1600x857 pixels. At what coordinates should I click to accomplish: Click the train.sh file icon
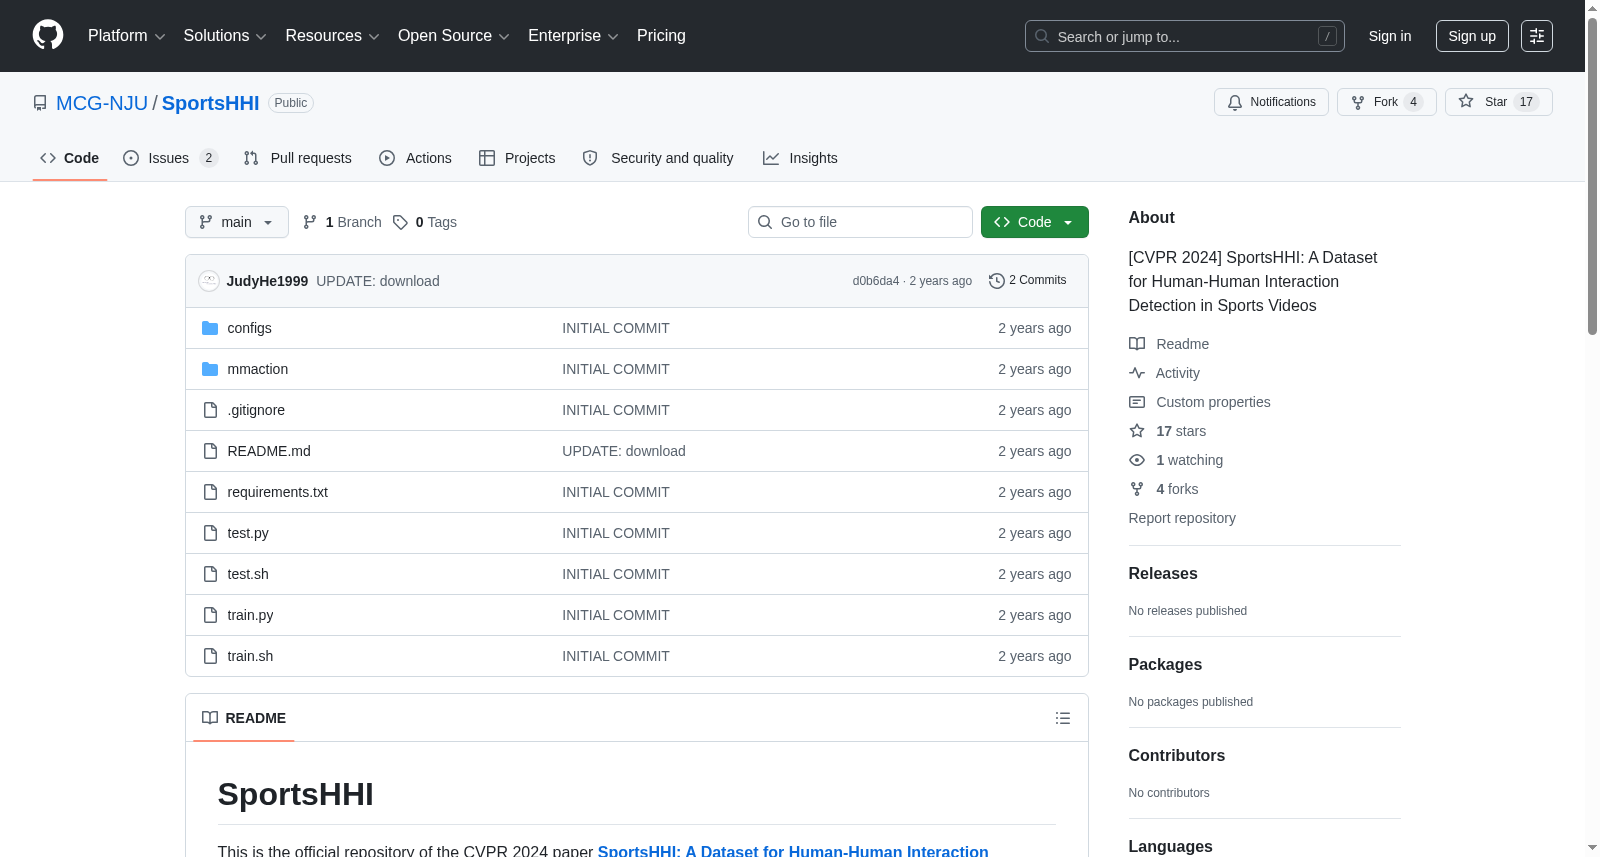[210, 656]
